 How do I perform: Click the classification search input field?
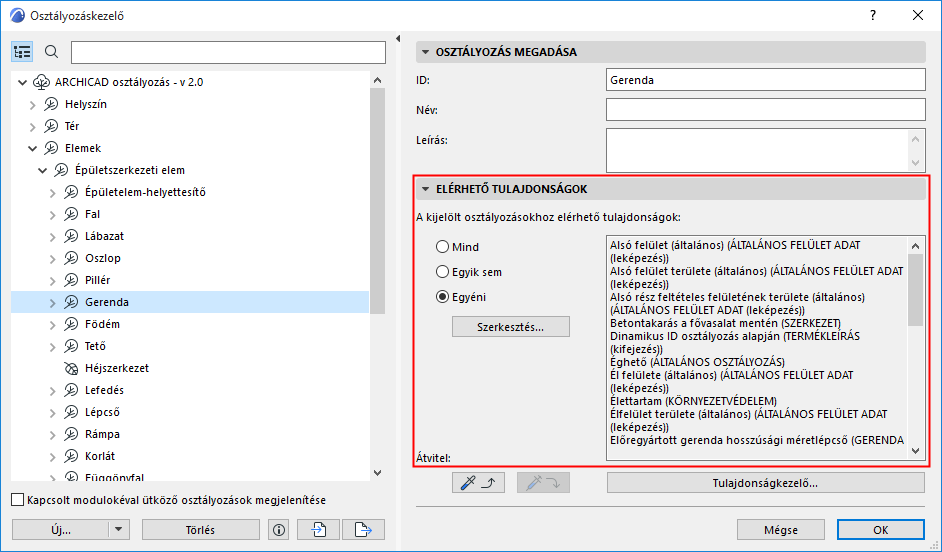coord(228,52)
